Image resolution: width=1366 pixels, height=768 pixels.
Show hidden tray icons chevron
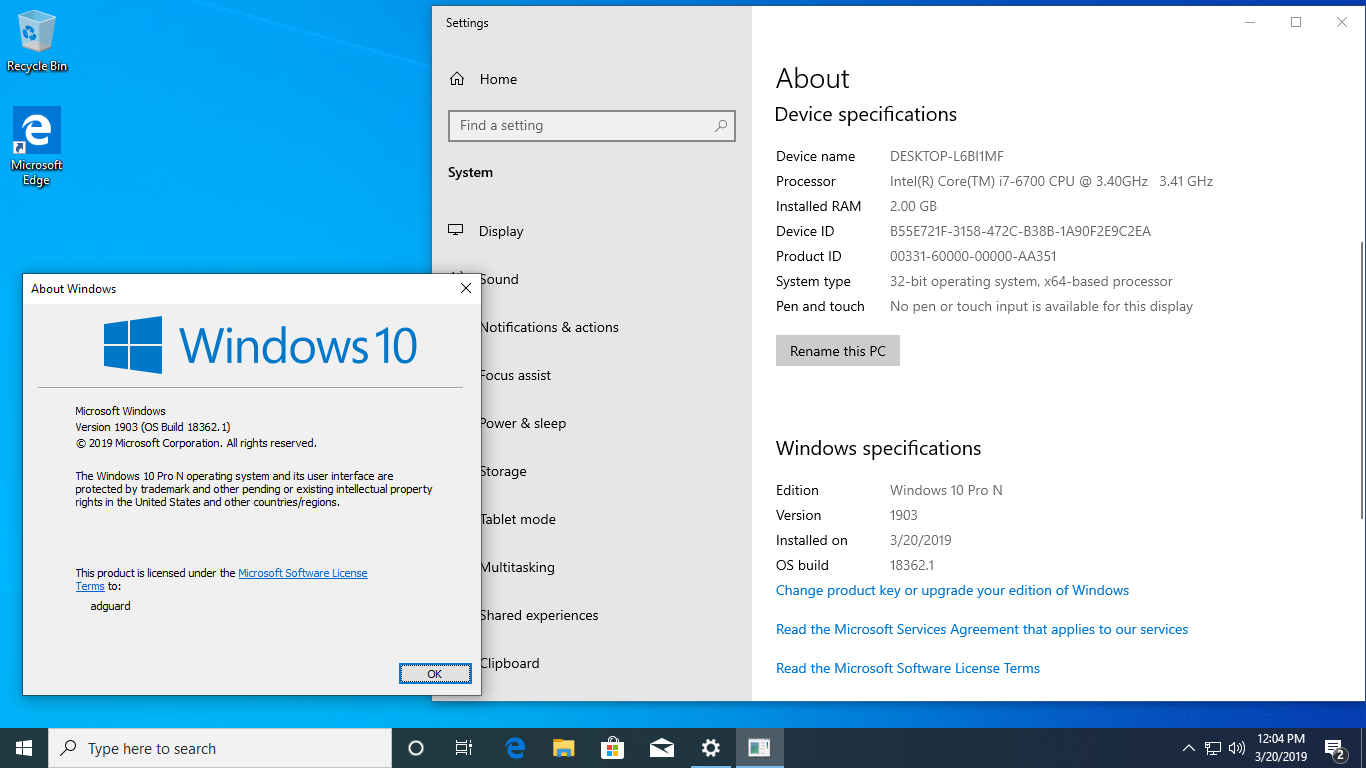pos(1188,748)
